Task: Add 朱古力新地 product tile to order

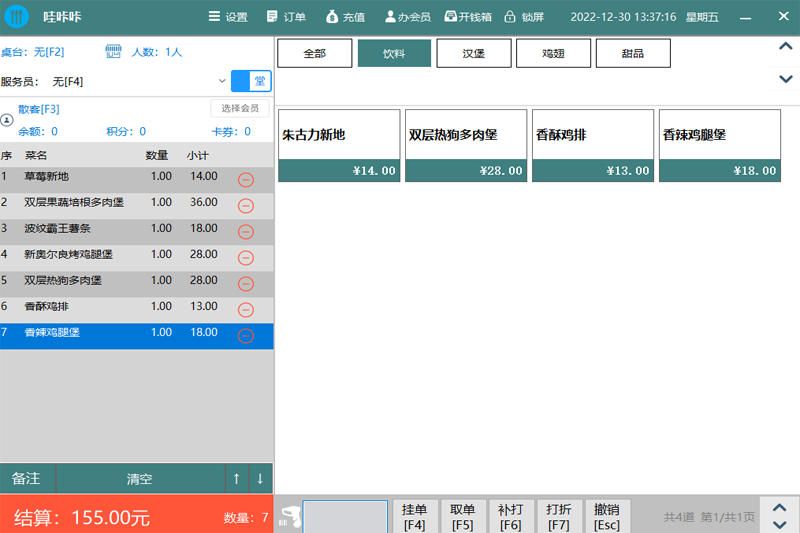Action: point(339,145)
